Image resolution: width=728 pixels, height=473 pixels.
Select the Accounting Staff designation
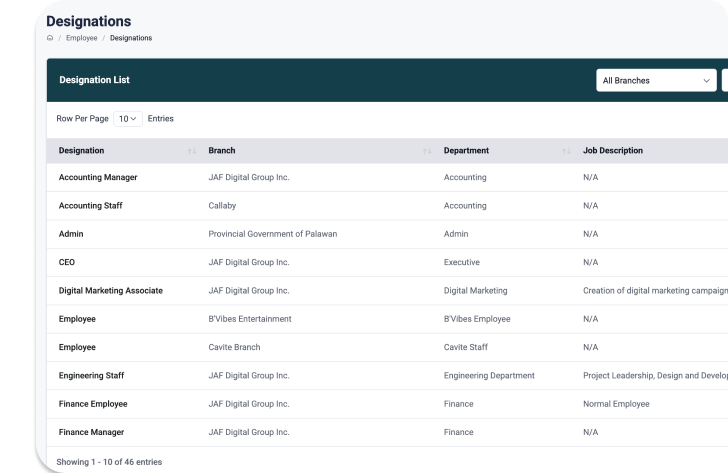click(90, 206)
